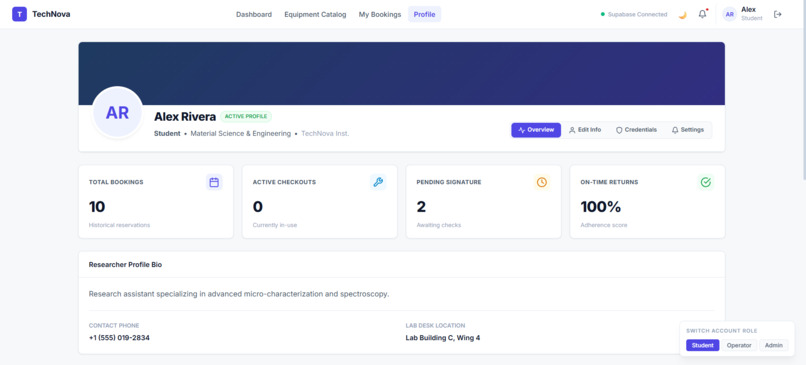Switch account role to Operator

pos(739,345)
